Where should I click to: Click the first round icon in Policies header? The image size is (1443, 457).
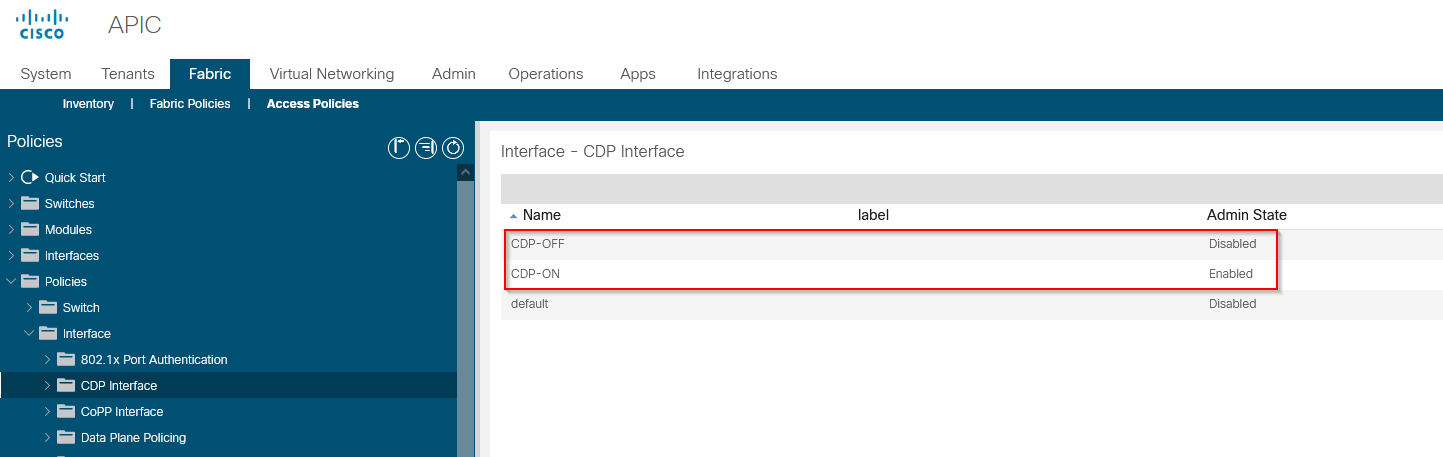pyautogui.click(x=398, y=149)
